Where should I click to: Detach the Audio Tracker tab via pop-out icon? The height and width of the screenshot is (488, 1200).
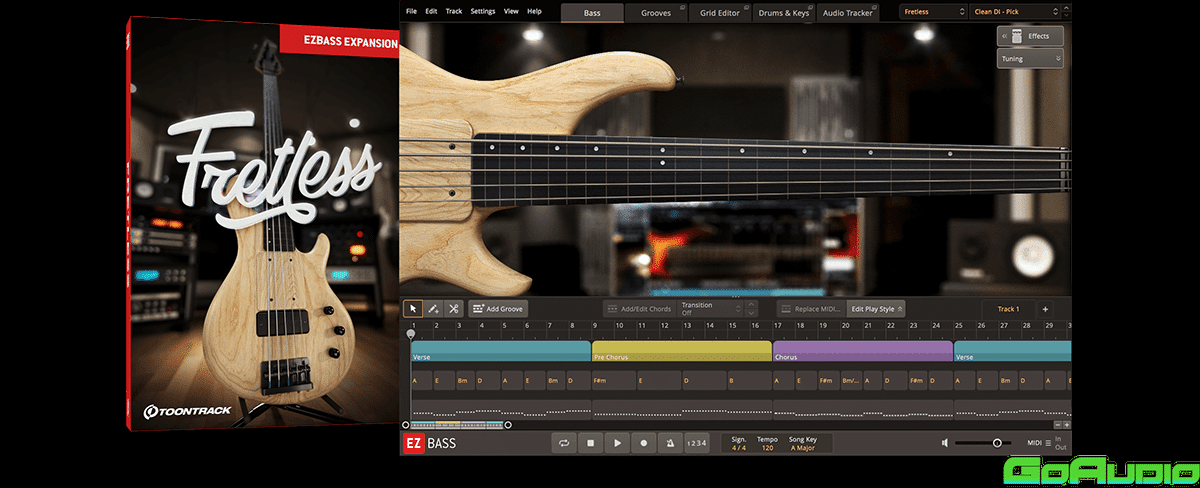click(x=873, y=8)
